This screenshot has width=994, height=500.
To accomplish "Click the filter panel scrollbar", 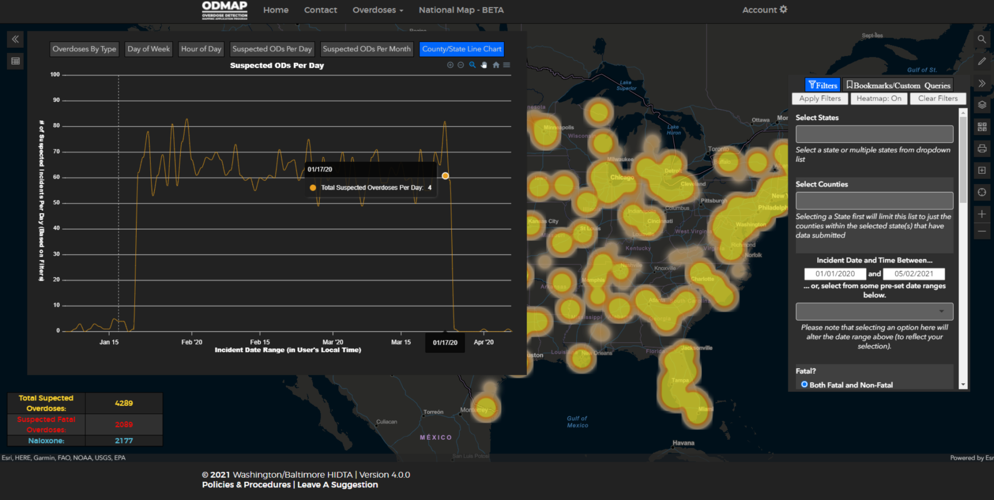I will [963, 247].
